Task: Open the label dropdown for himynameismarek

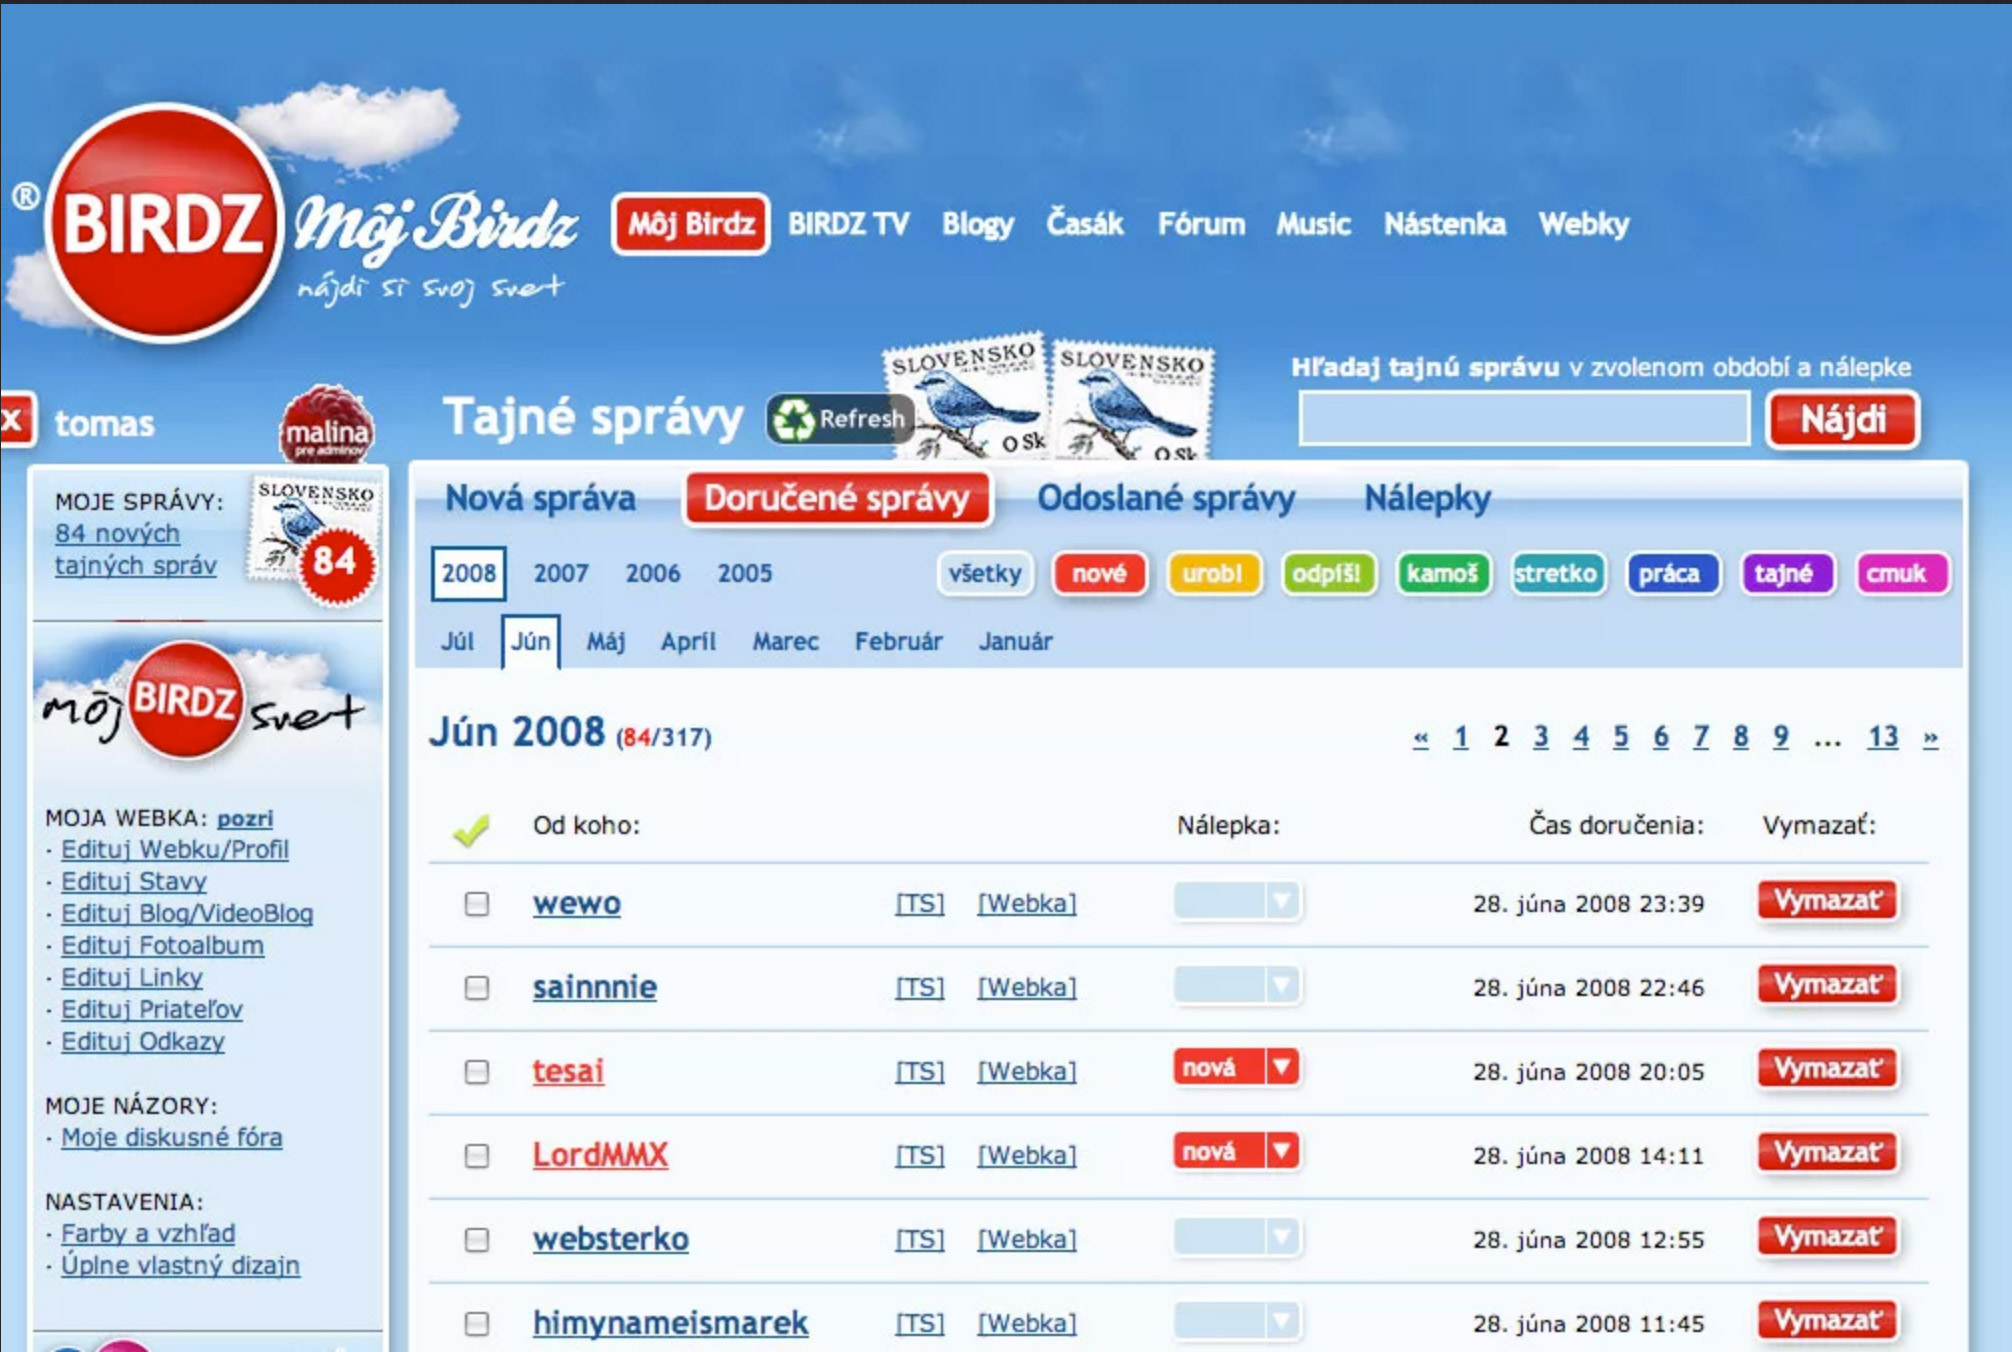Action: (x=1237, y=1320)
